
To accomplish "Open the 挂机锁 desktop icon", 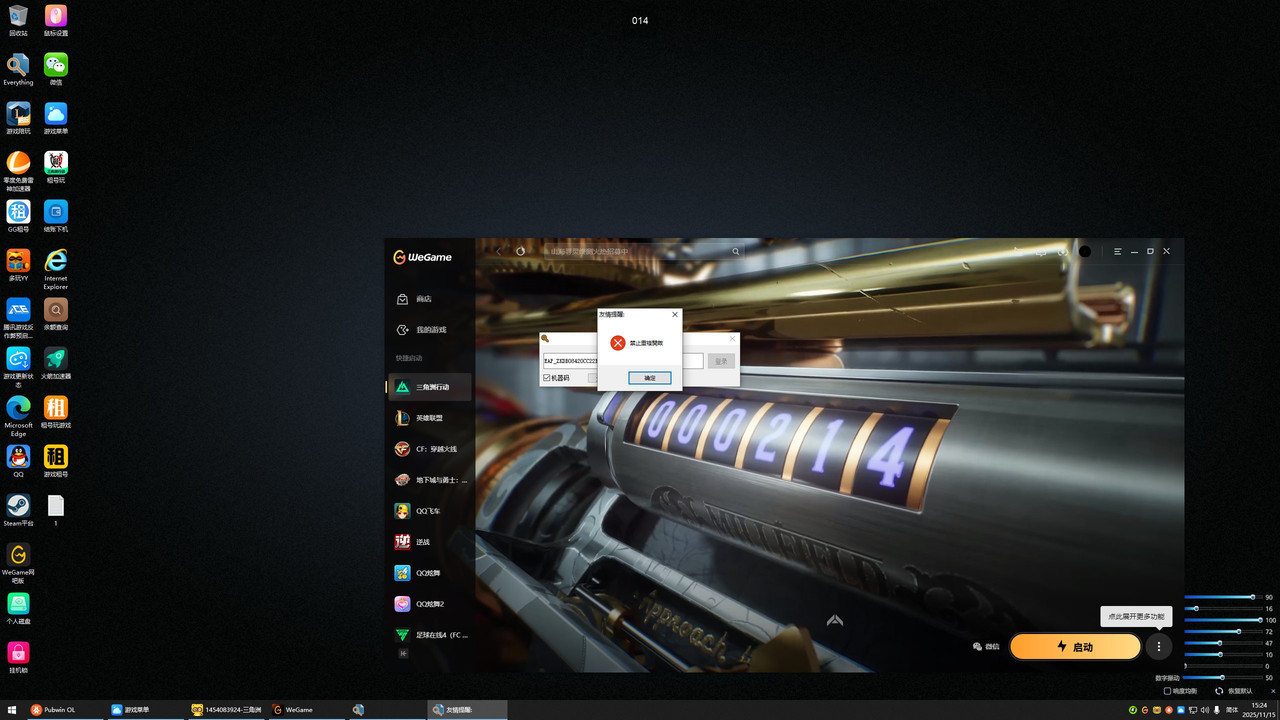I will [18, 657].
